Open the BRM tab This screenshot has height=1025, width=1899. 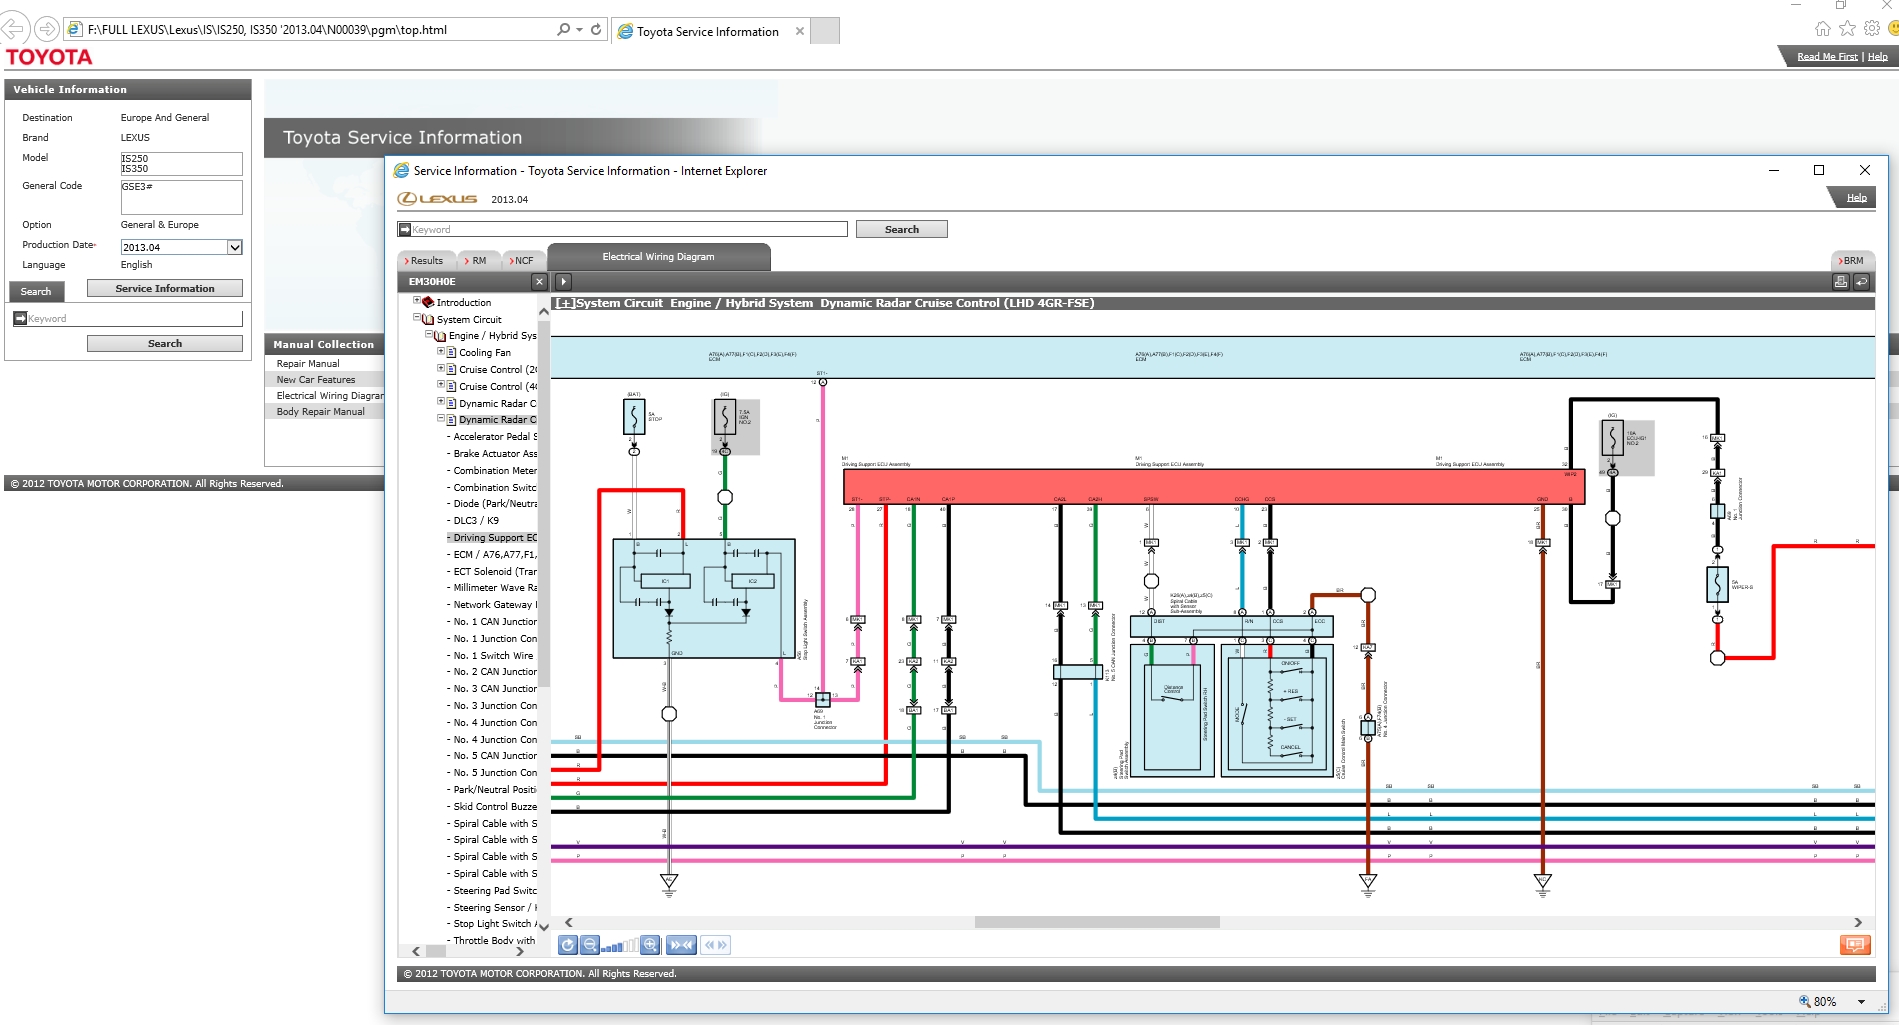tap(1851, 260)
